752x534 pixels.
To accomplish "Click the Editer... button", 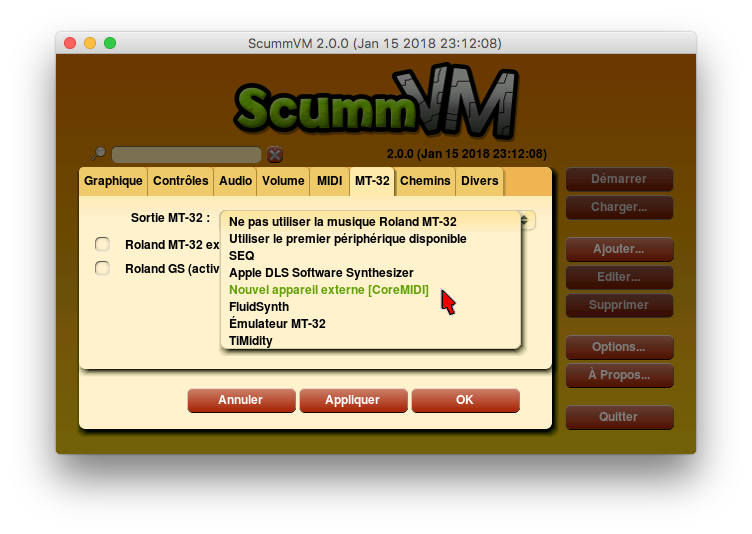I will tap(619, 277).
